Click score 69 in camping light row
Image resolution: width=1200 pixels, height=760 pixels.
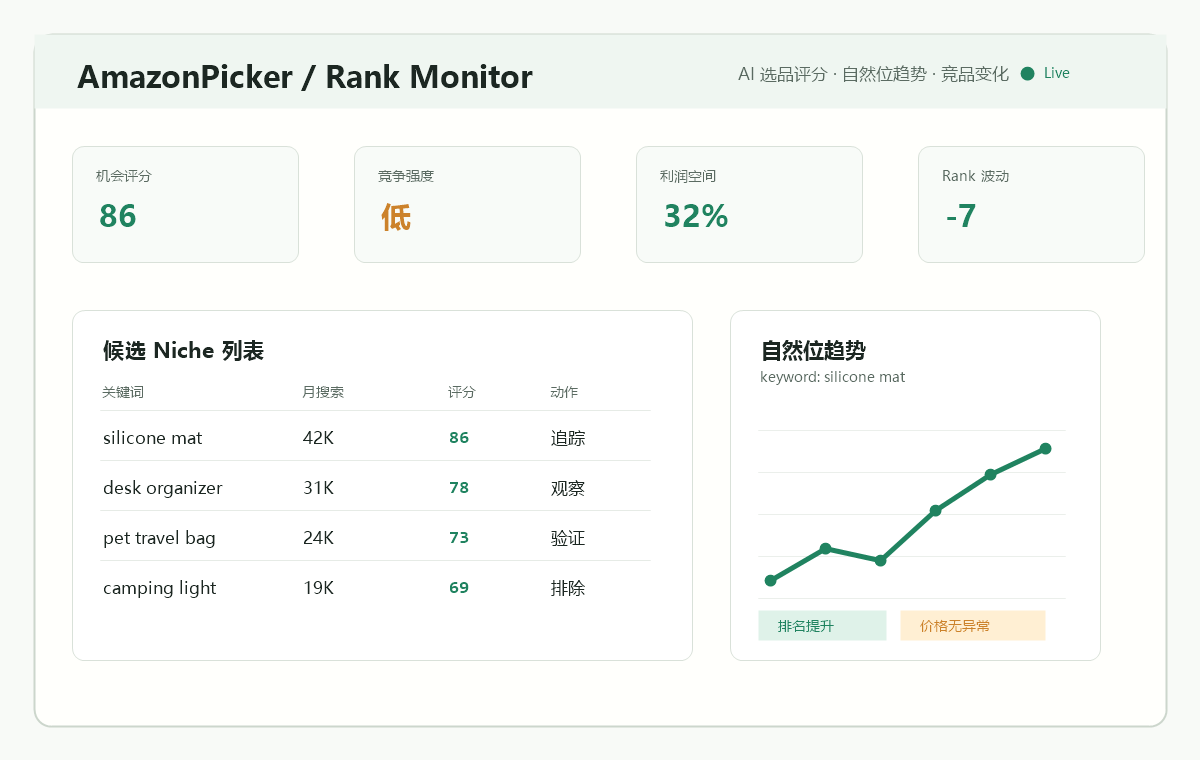459,588
